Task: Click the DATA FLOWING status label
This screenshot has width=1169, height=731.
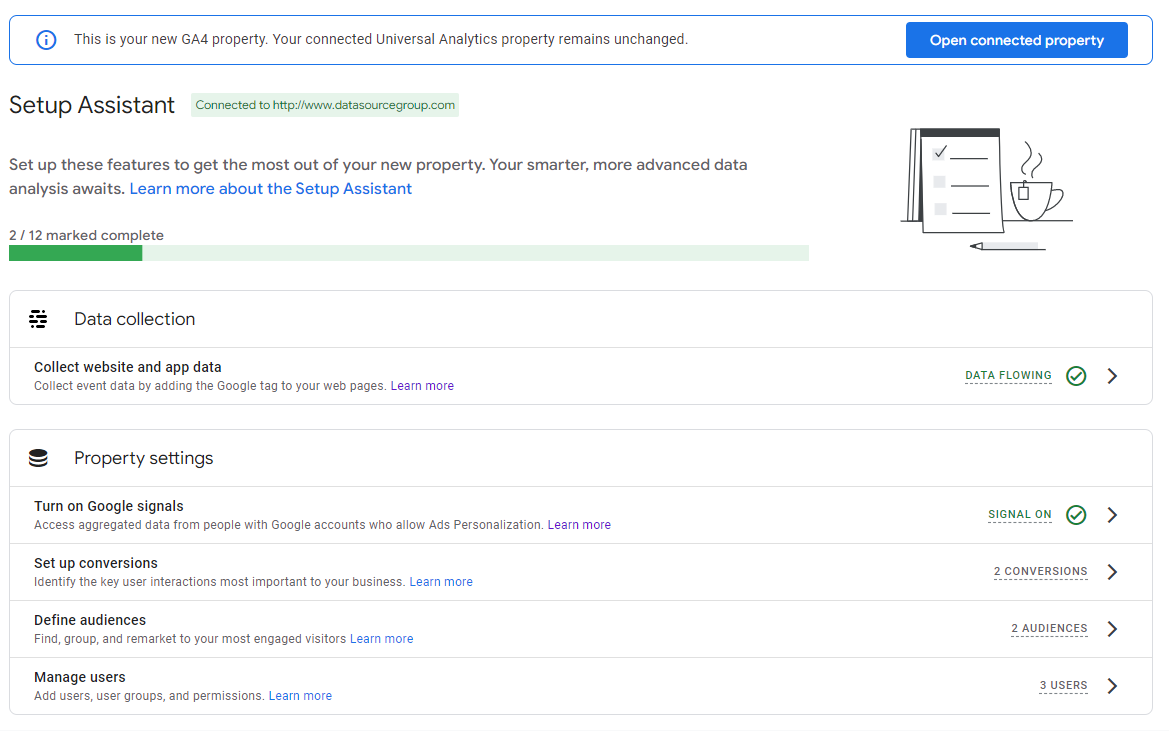Action: point(1008,376)
